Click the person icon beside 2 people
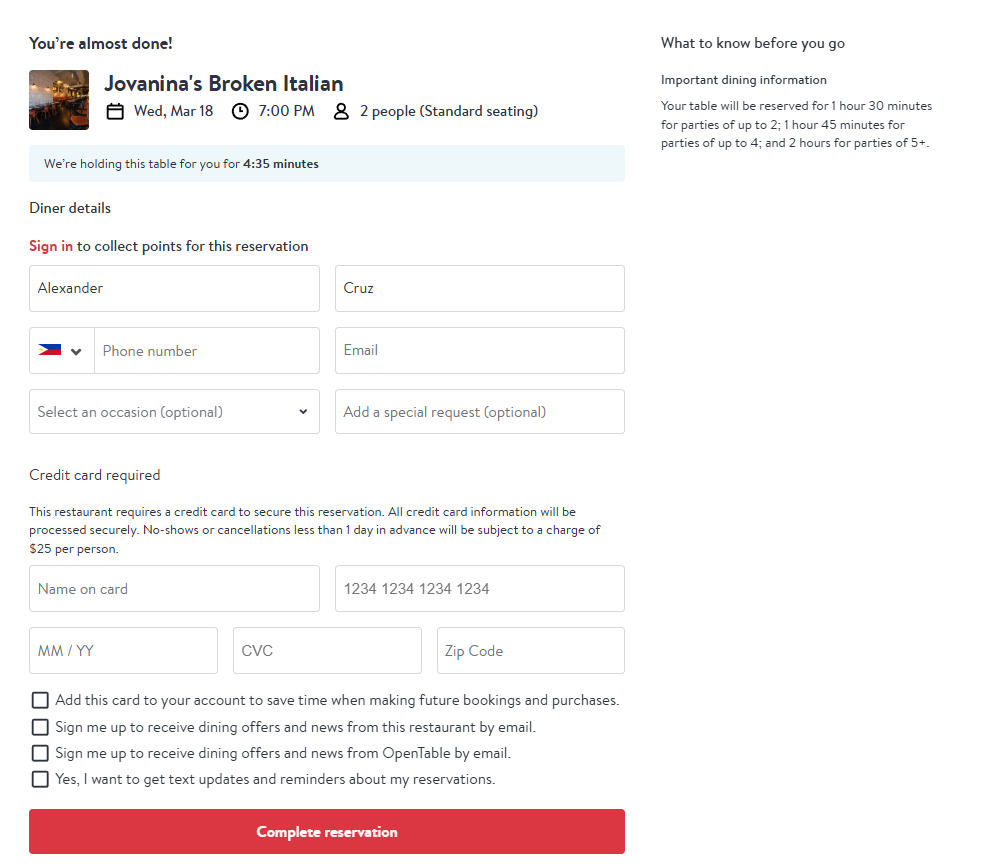Viewport: 983px width, 868px height. click(x=341, y=112)
